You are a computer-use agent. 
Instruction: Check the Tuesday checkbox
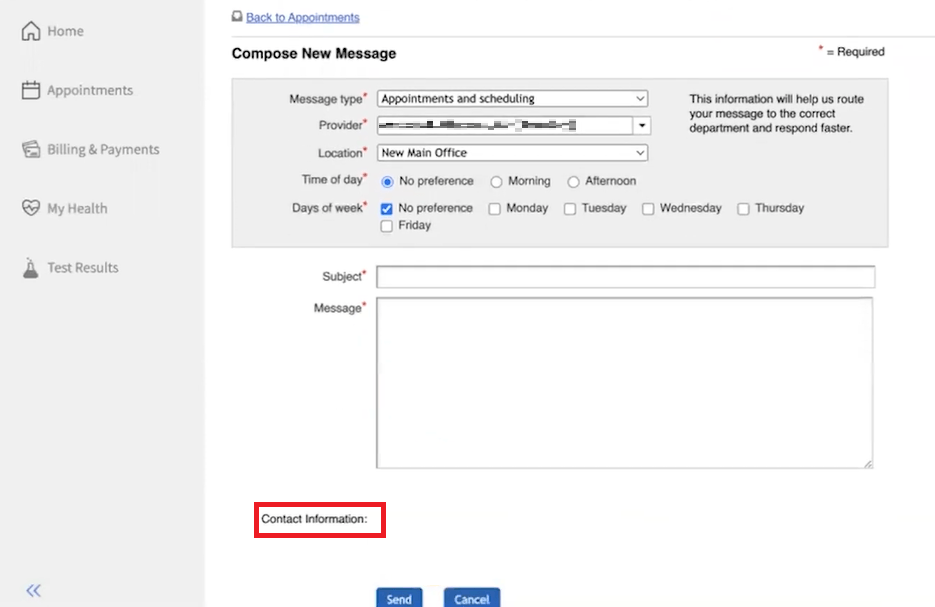coord(570,208)
